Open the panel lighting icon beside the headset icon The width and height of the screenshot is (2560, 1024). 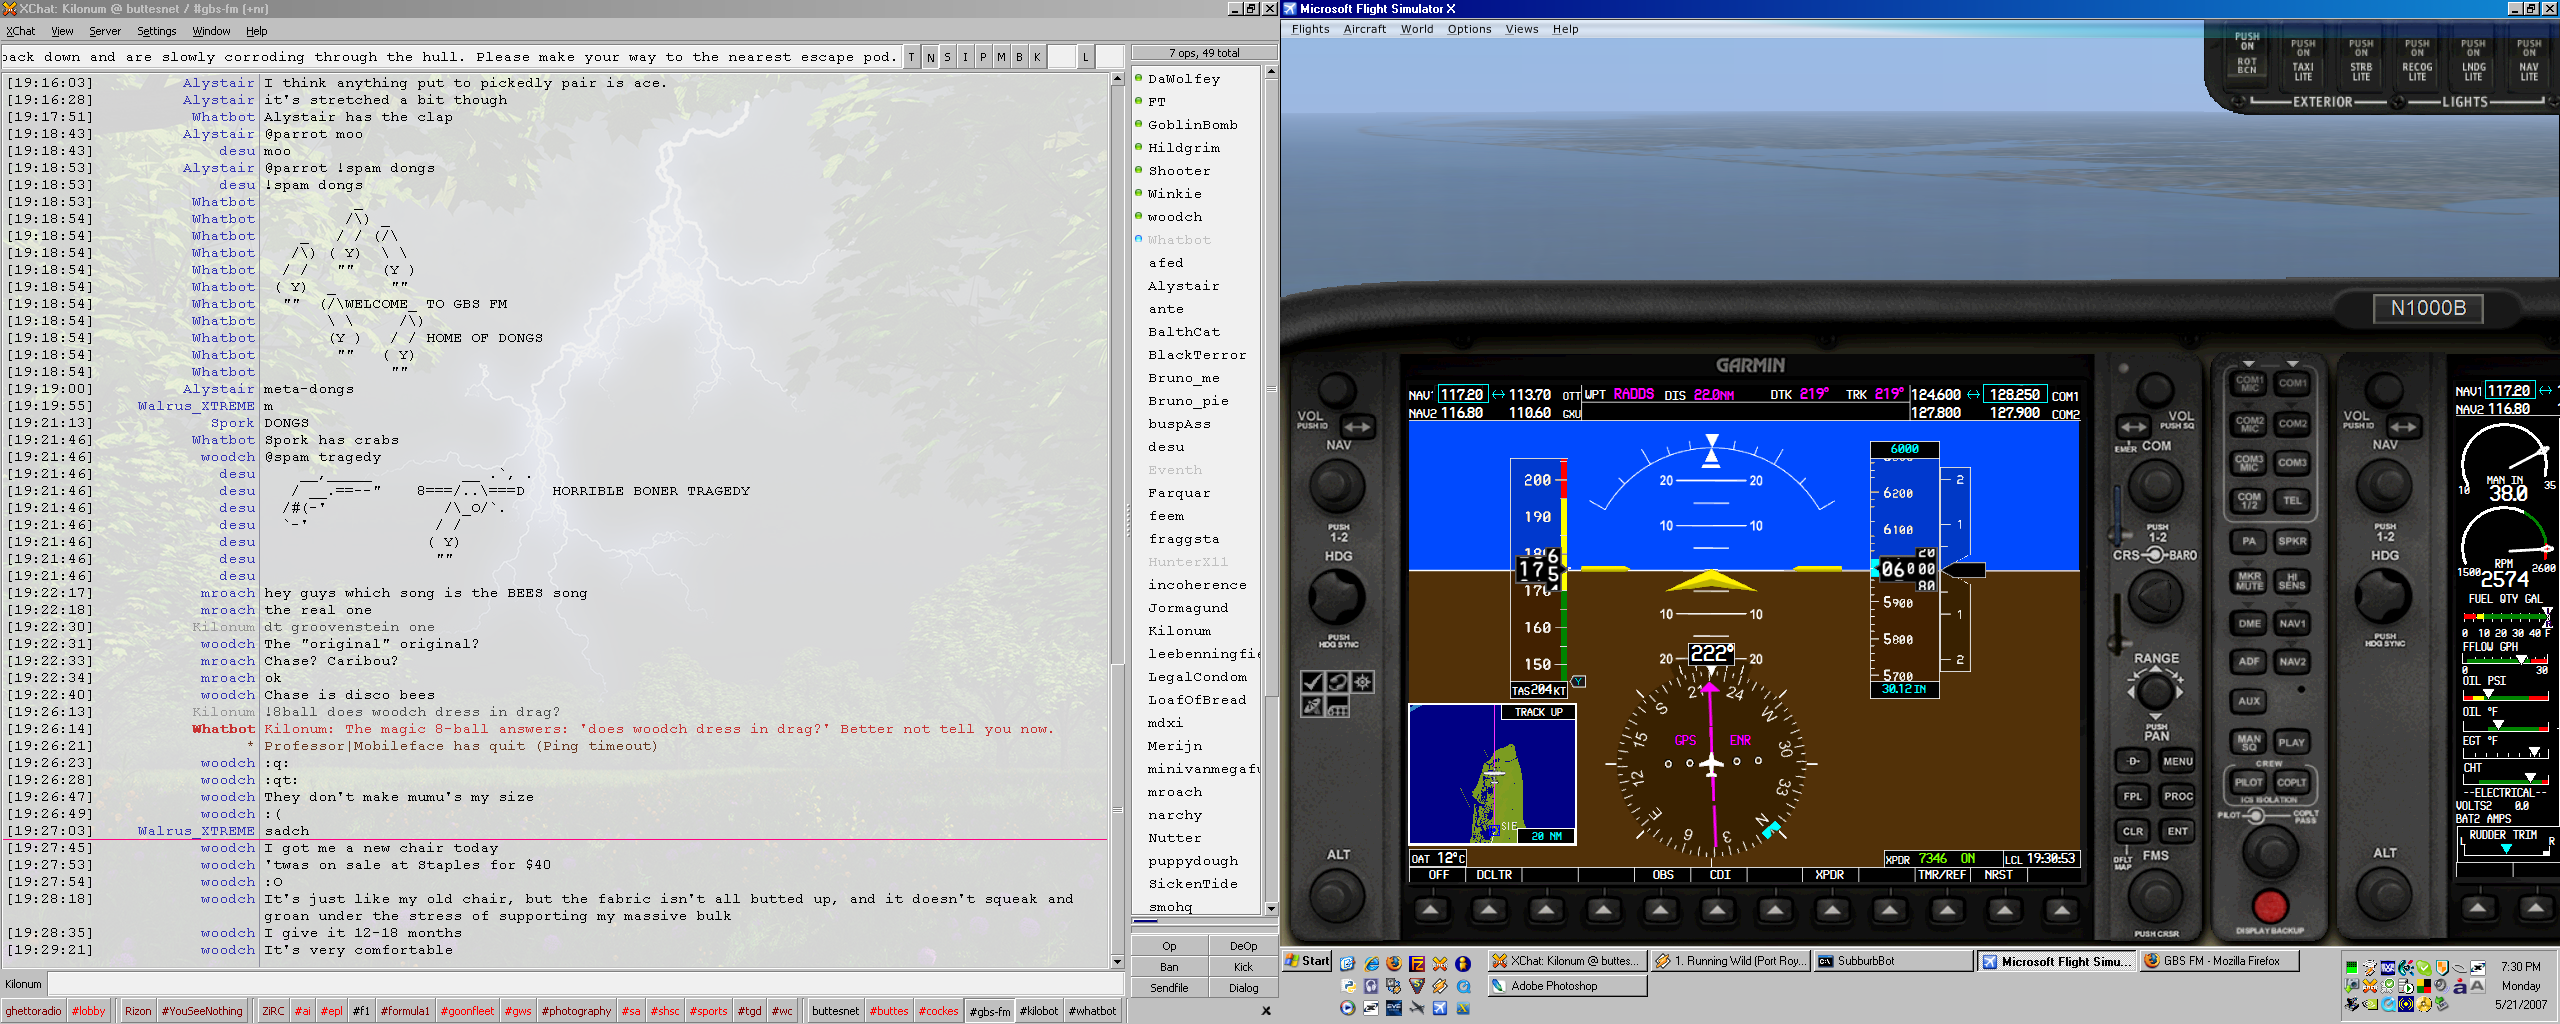pyautogui.click(x=1362, y=682)
